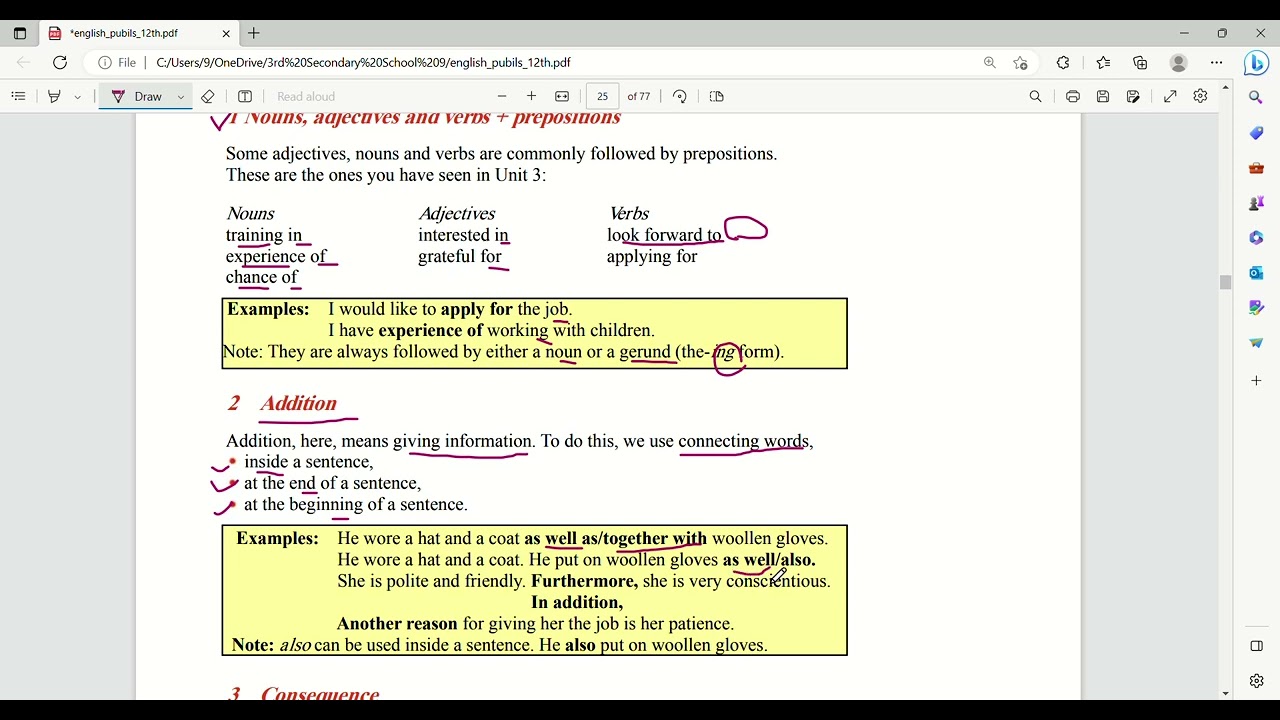Viewport: 1280px width, 720px height.
Task: Select the Highlight tool
Action: (54, 96)
